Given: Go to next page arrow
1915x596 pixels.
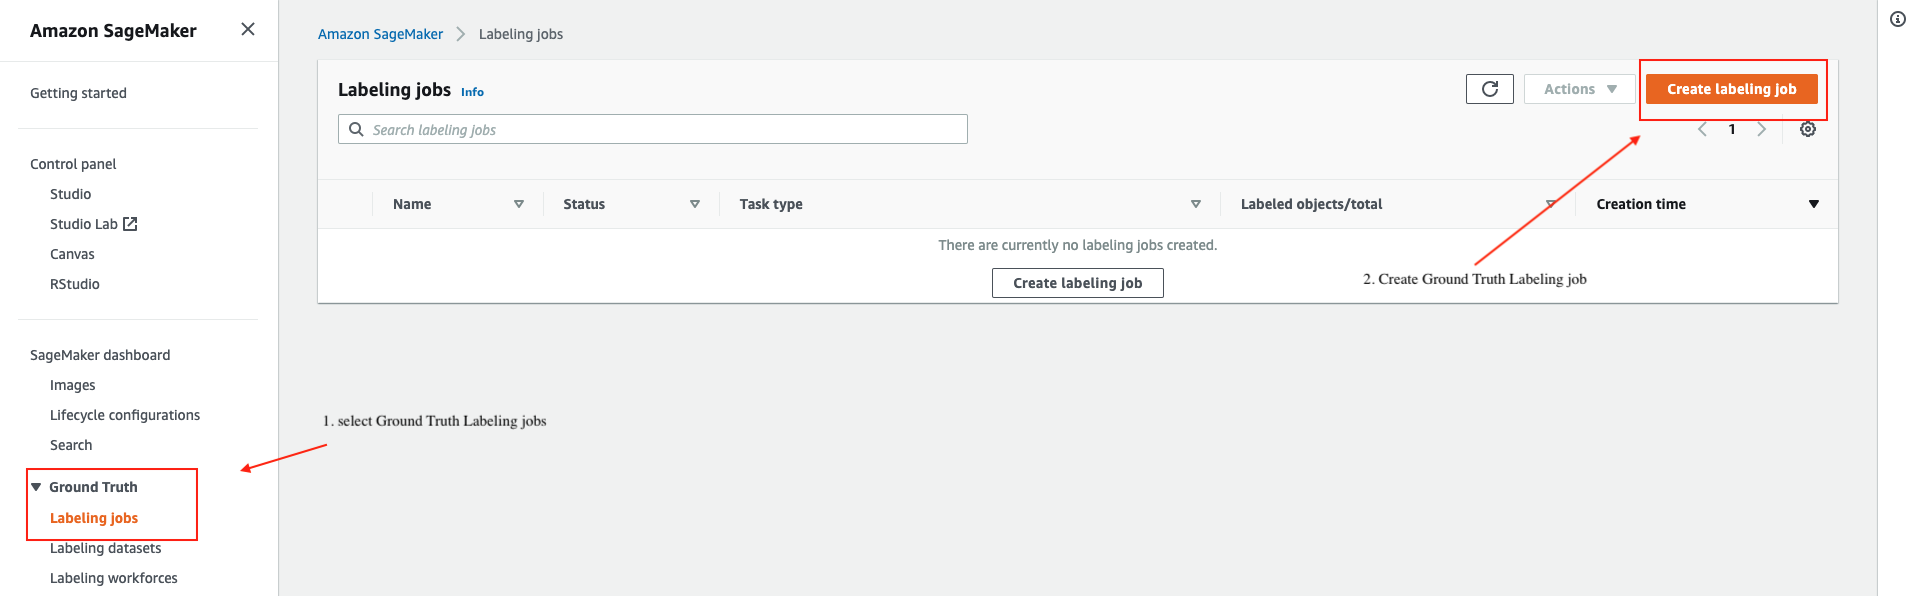Looking at the screenshot, I should [x=1761, y=129].
